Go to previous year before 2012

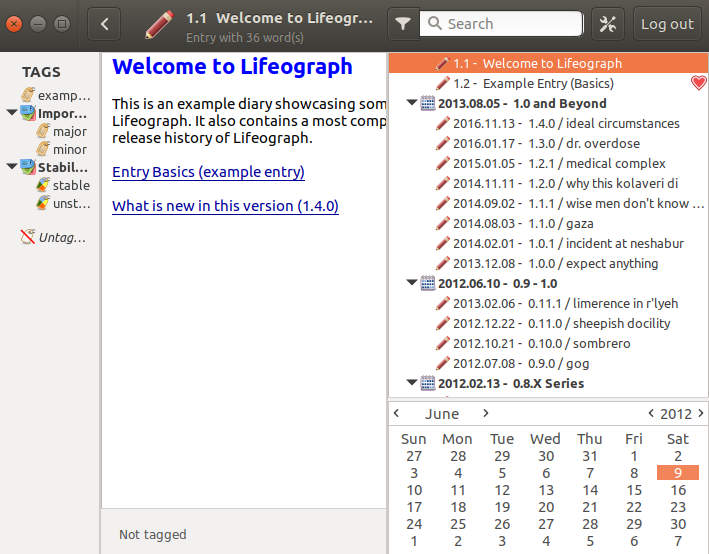[x=651, y=413]
